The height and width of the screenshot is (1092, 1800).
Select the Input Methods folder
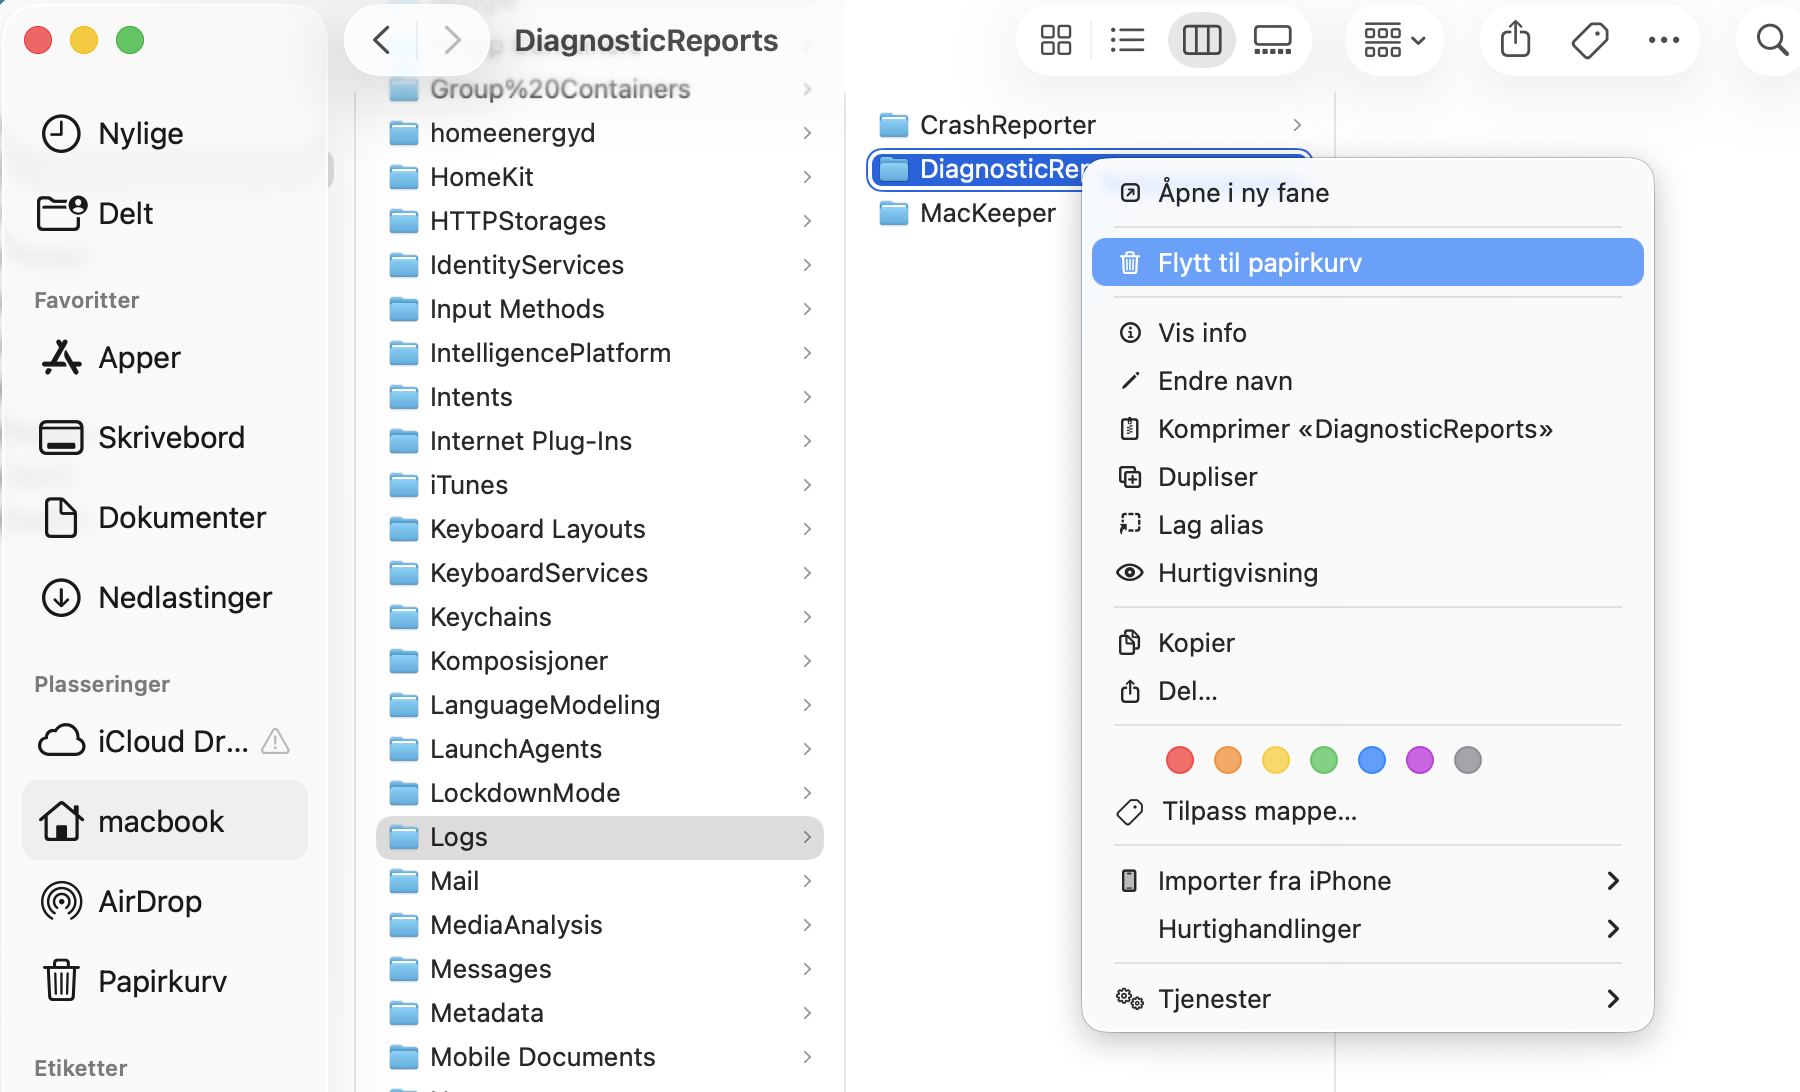coord(600,309)
